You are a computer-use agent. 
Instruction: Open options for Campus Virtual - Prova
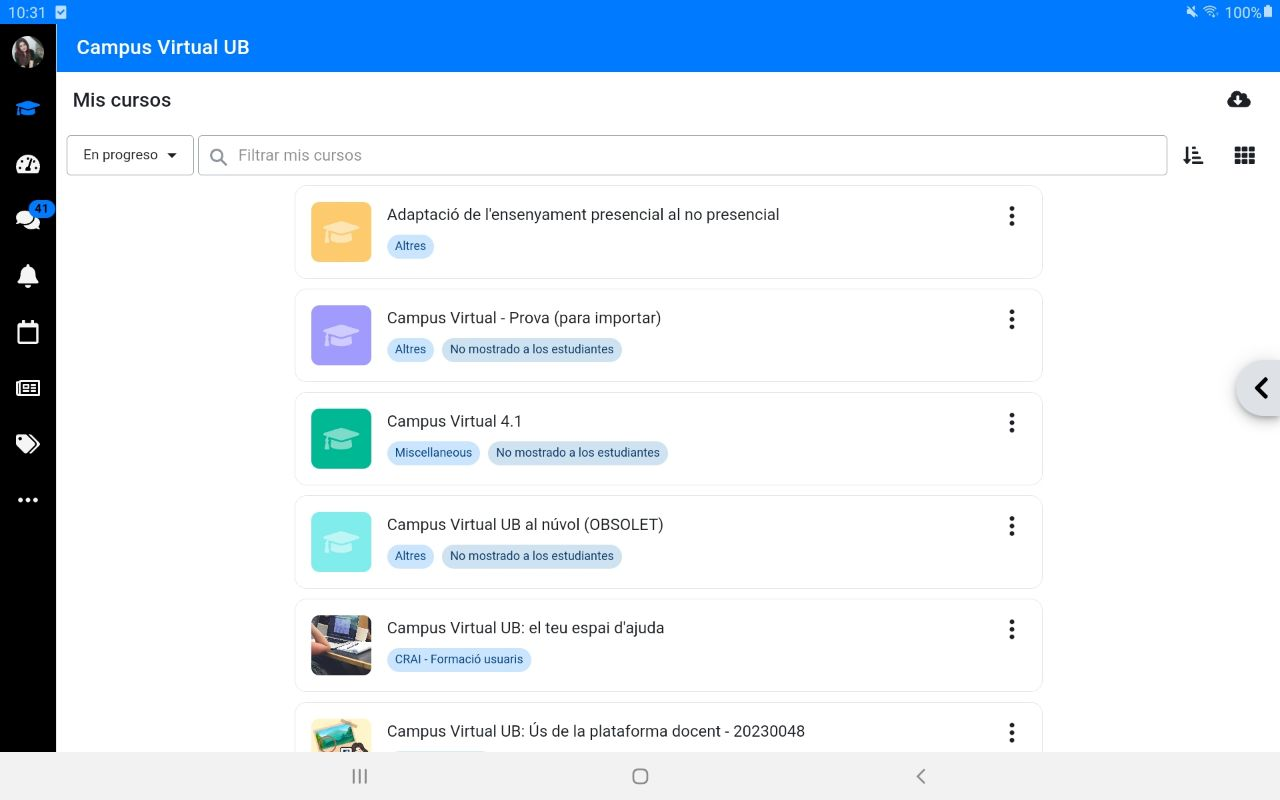point(1011,320)
